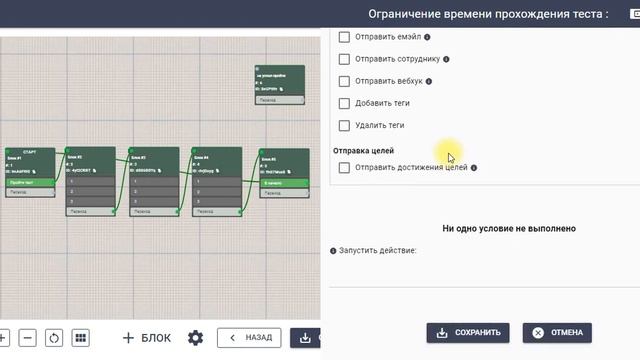Click input port dot on block #4
Image resolution: width=640 pixels, height=360 pixels.
(x=195, y=151)
